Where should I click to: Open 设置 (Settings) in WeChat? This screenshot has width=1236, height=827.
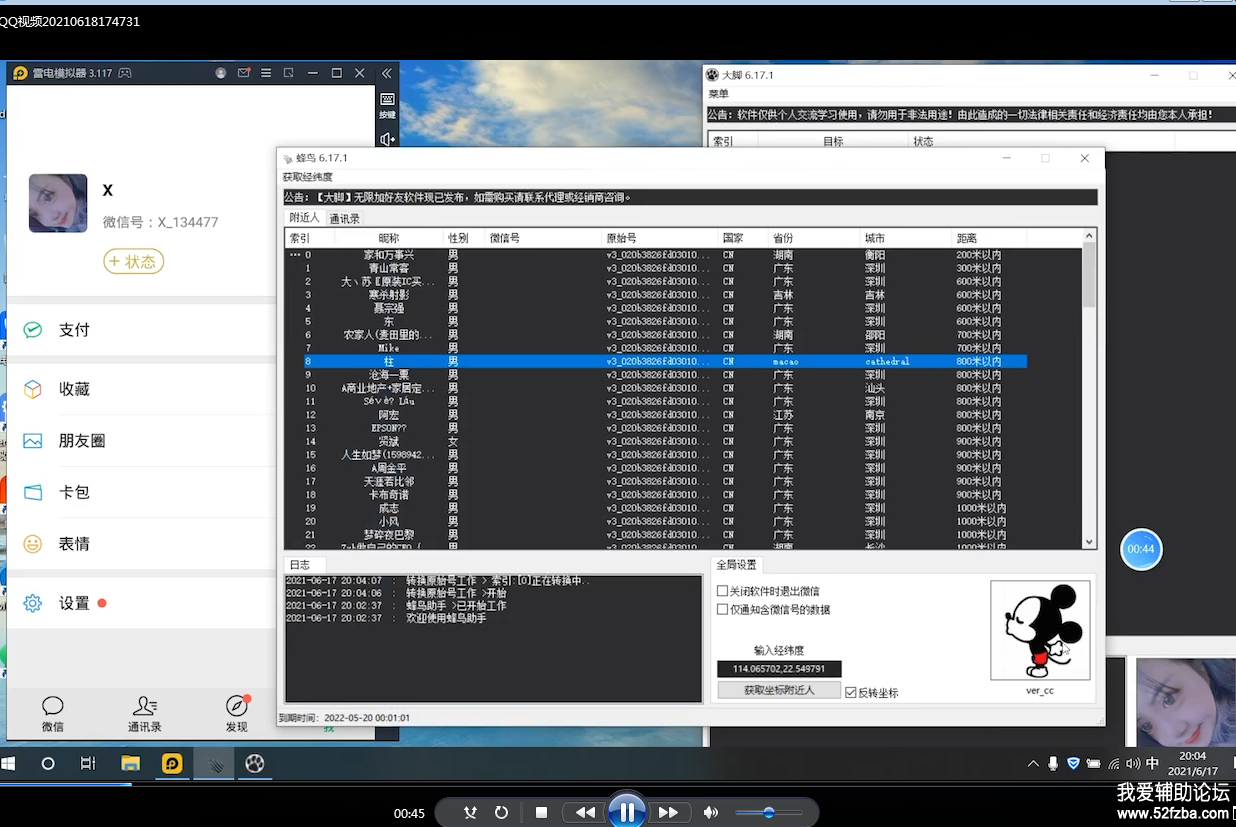click(141, 603)
